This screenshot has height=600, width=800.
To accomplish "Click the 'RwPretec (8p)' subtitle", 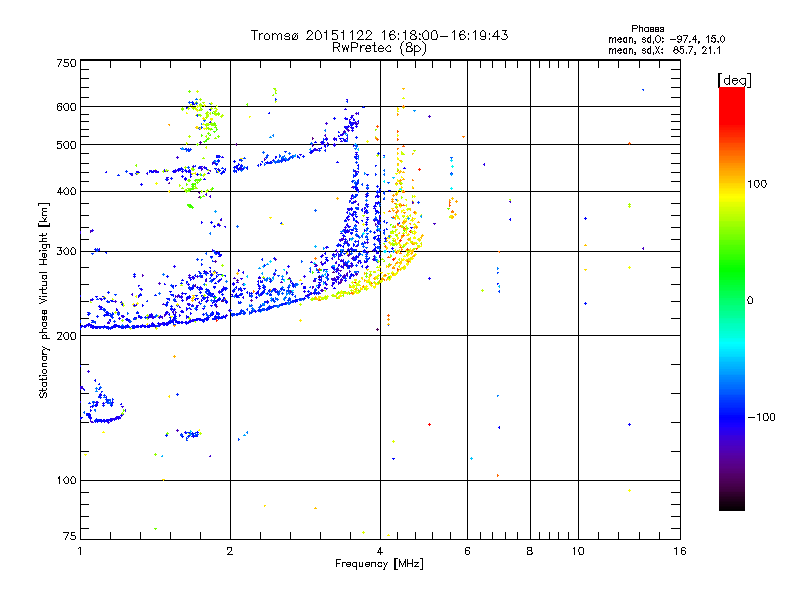I will [x=379, y=48].
